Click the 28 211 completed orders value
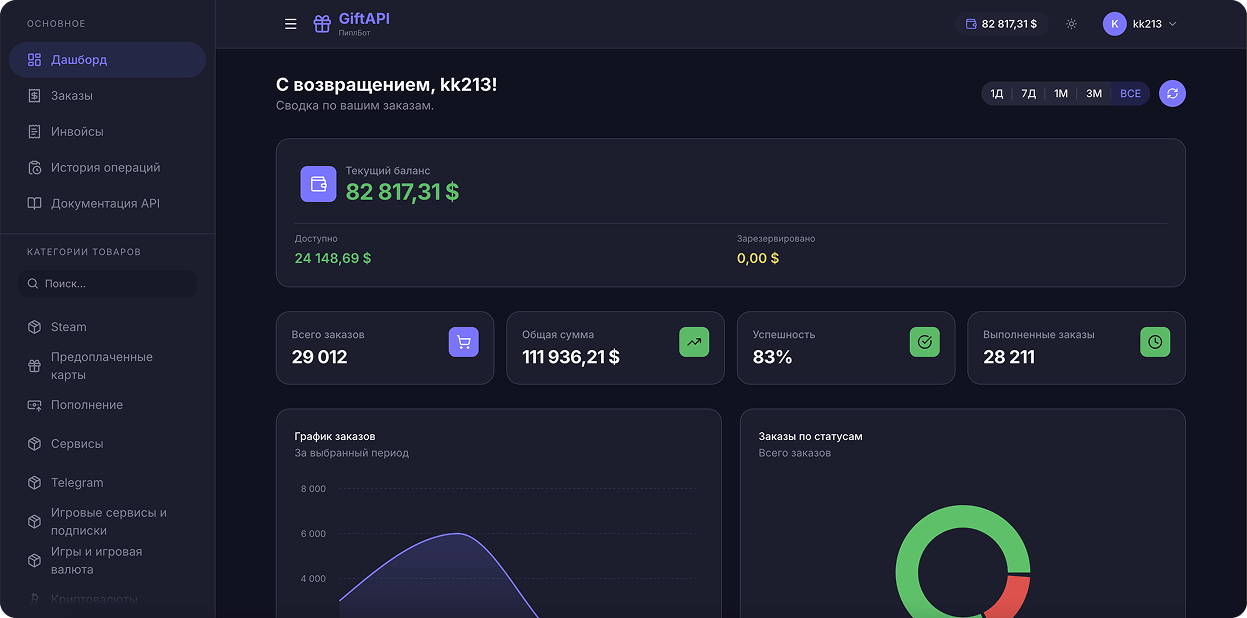1247x618 pixels. click(x=1009, y=357)
